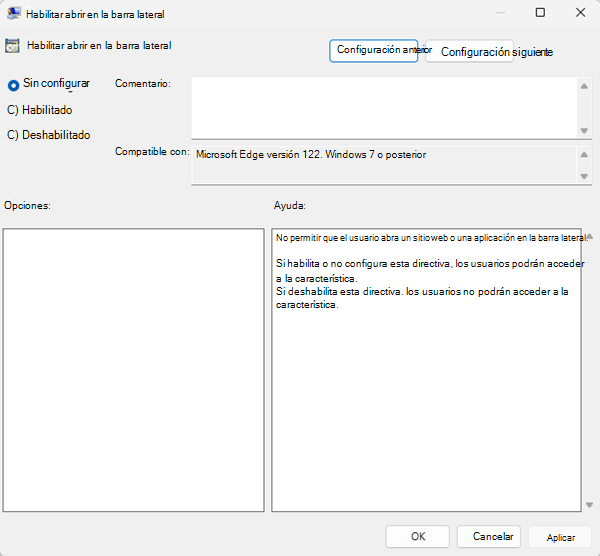The width and height of the screenshot is (600, 556).
Task: Click the empty Opciones panel box
Action: pyautogui.click(x=134, y=370)
